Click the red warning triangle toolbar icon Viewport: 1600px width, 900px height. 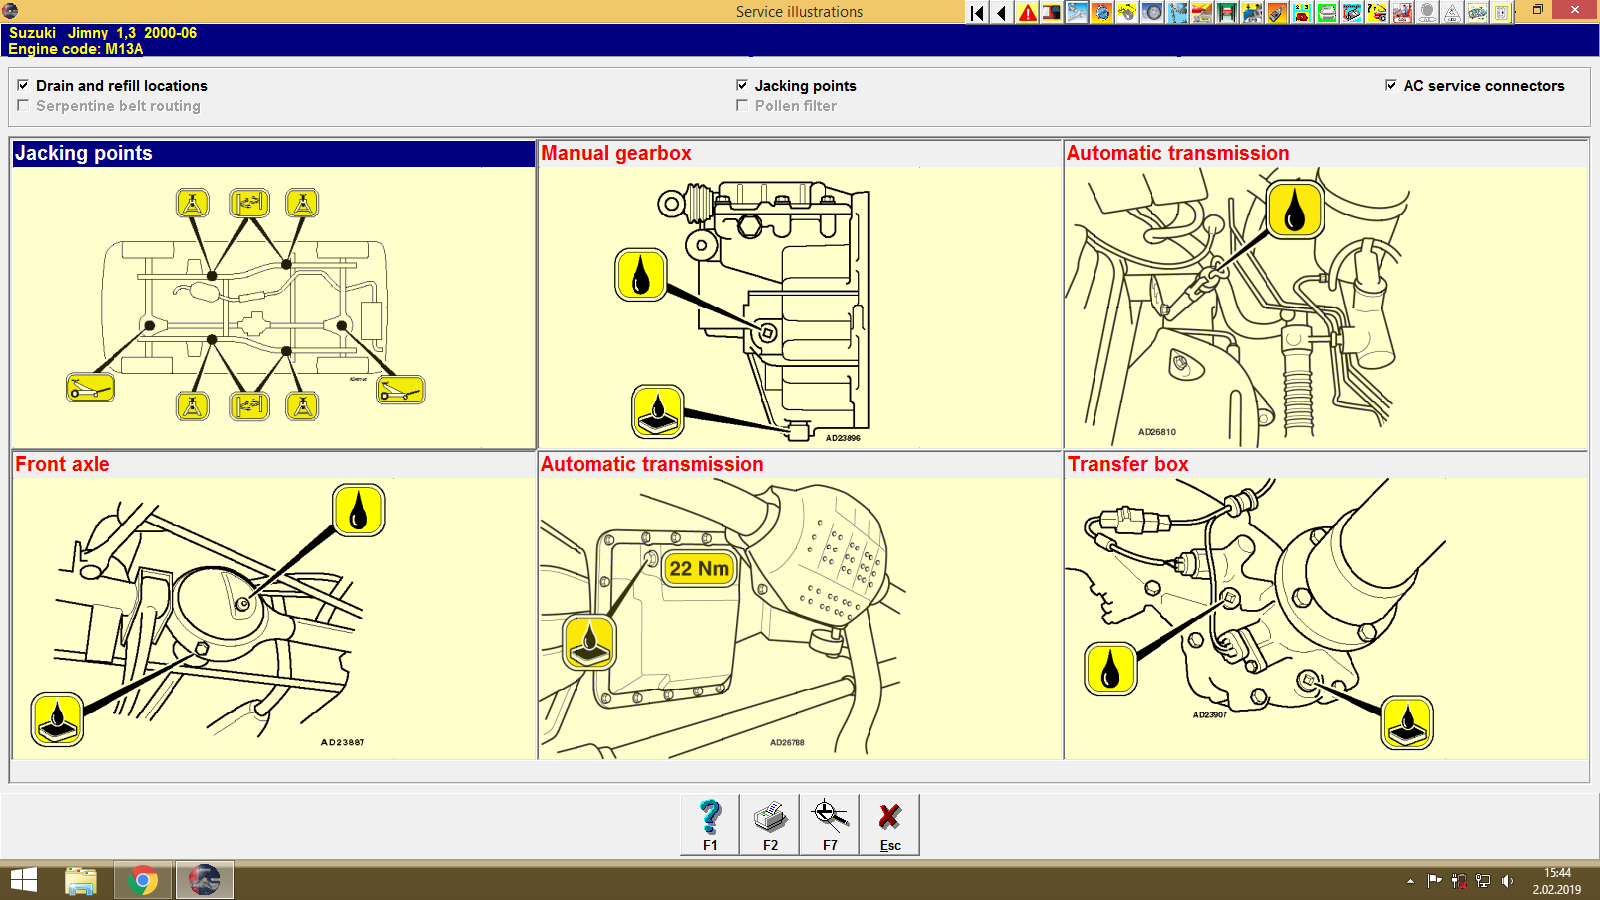(x=1026, y=11)
